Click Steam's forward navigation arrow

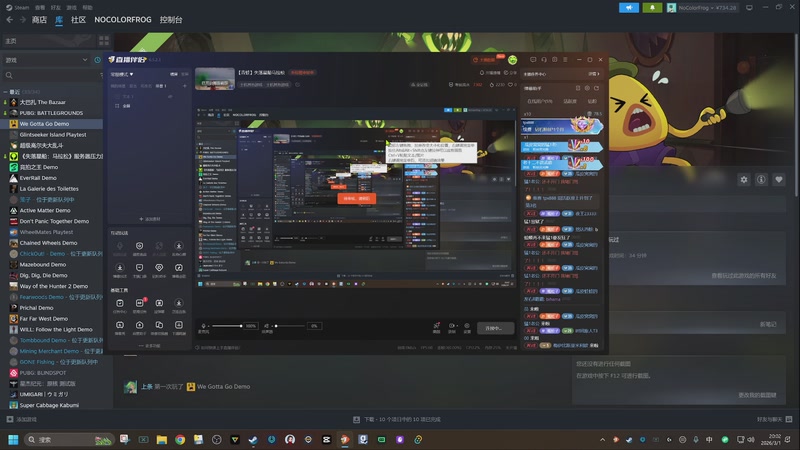[22, 20]
